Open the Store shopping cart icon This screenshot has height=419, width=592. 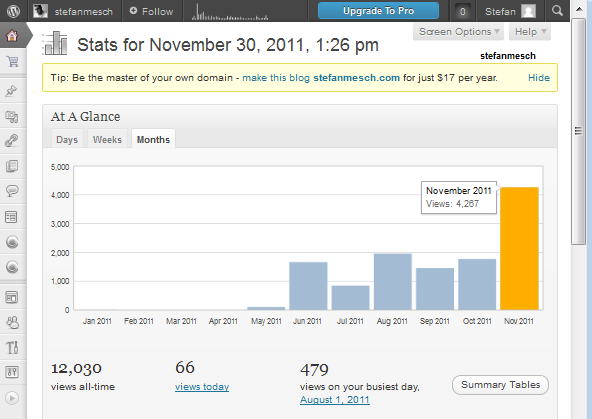(x=12, y=62)
